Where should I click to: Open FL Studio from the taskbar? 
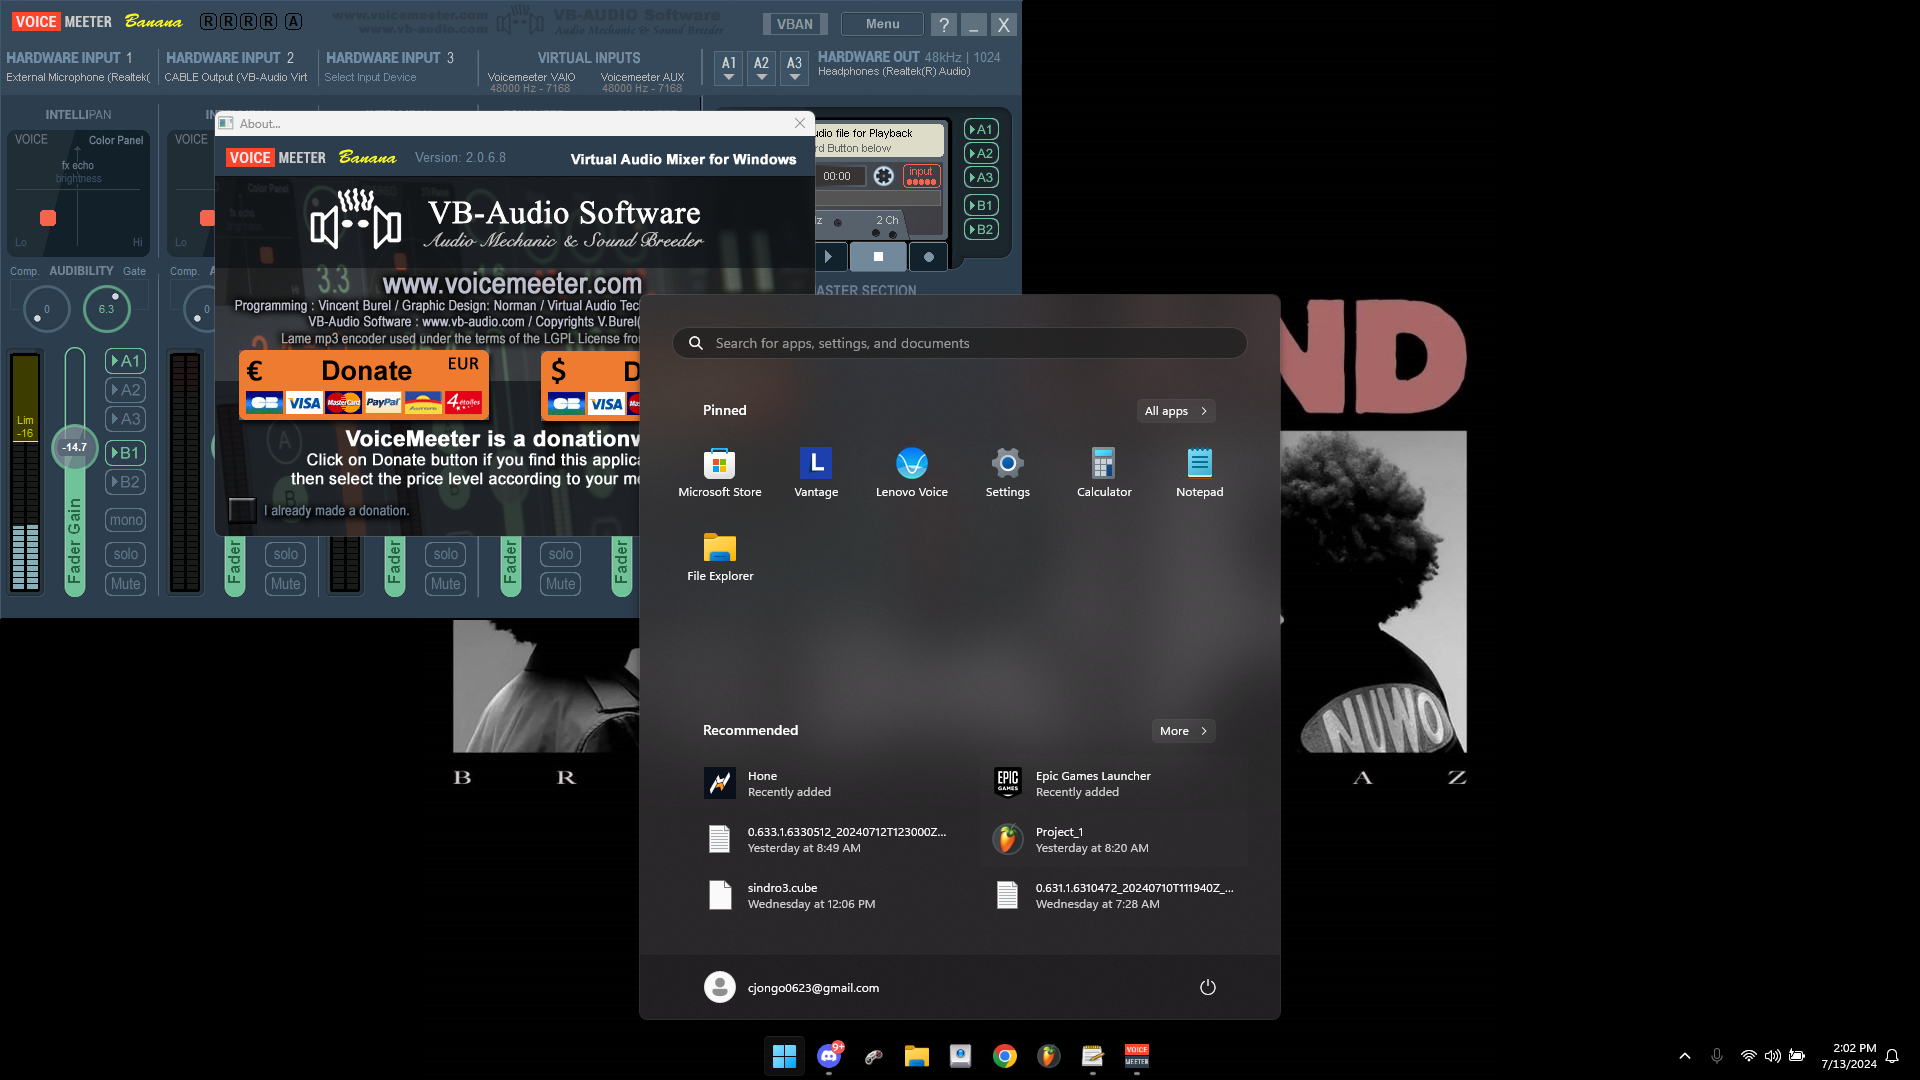click(x=1049, y=1056)
